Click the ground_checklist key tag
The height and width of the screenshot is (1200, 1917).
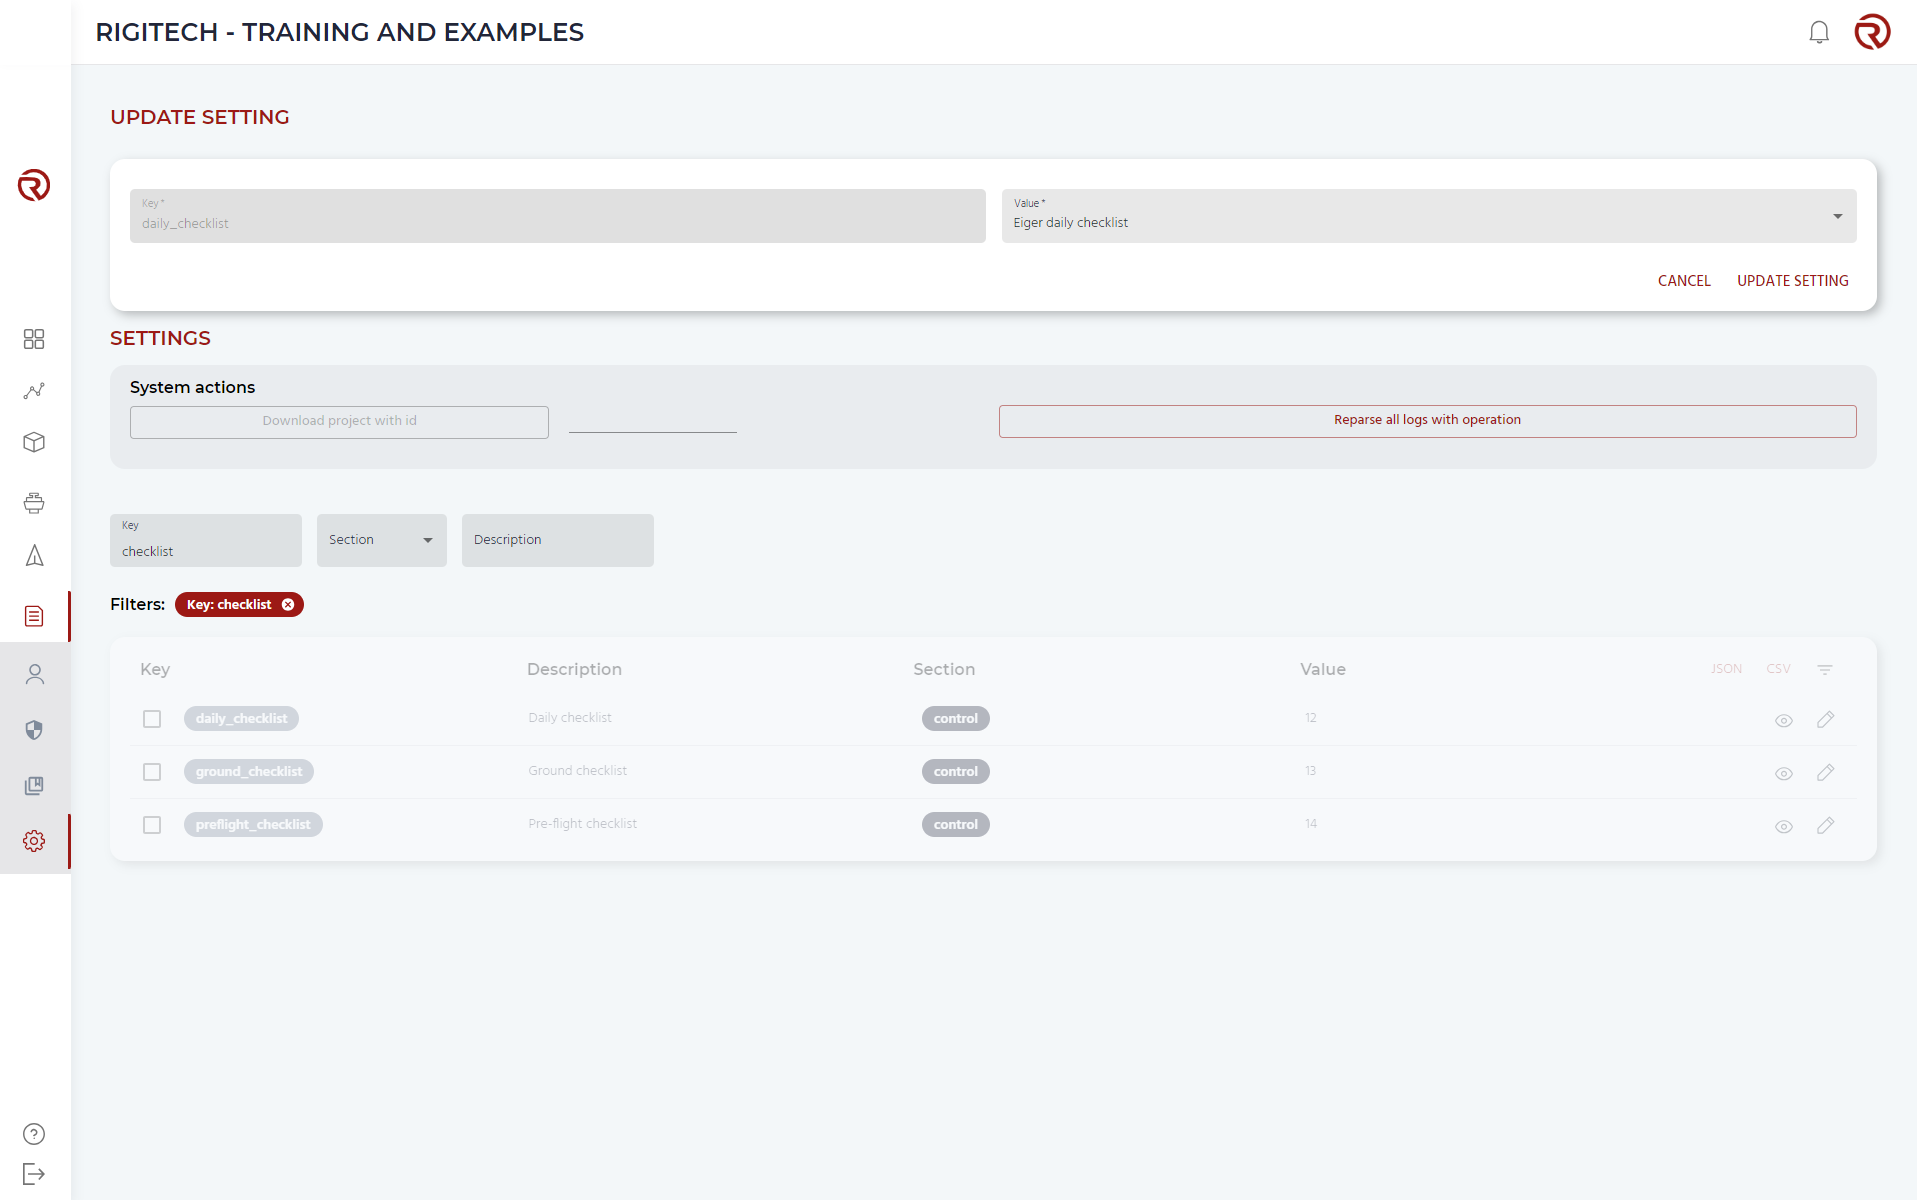249,771
